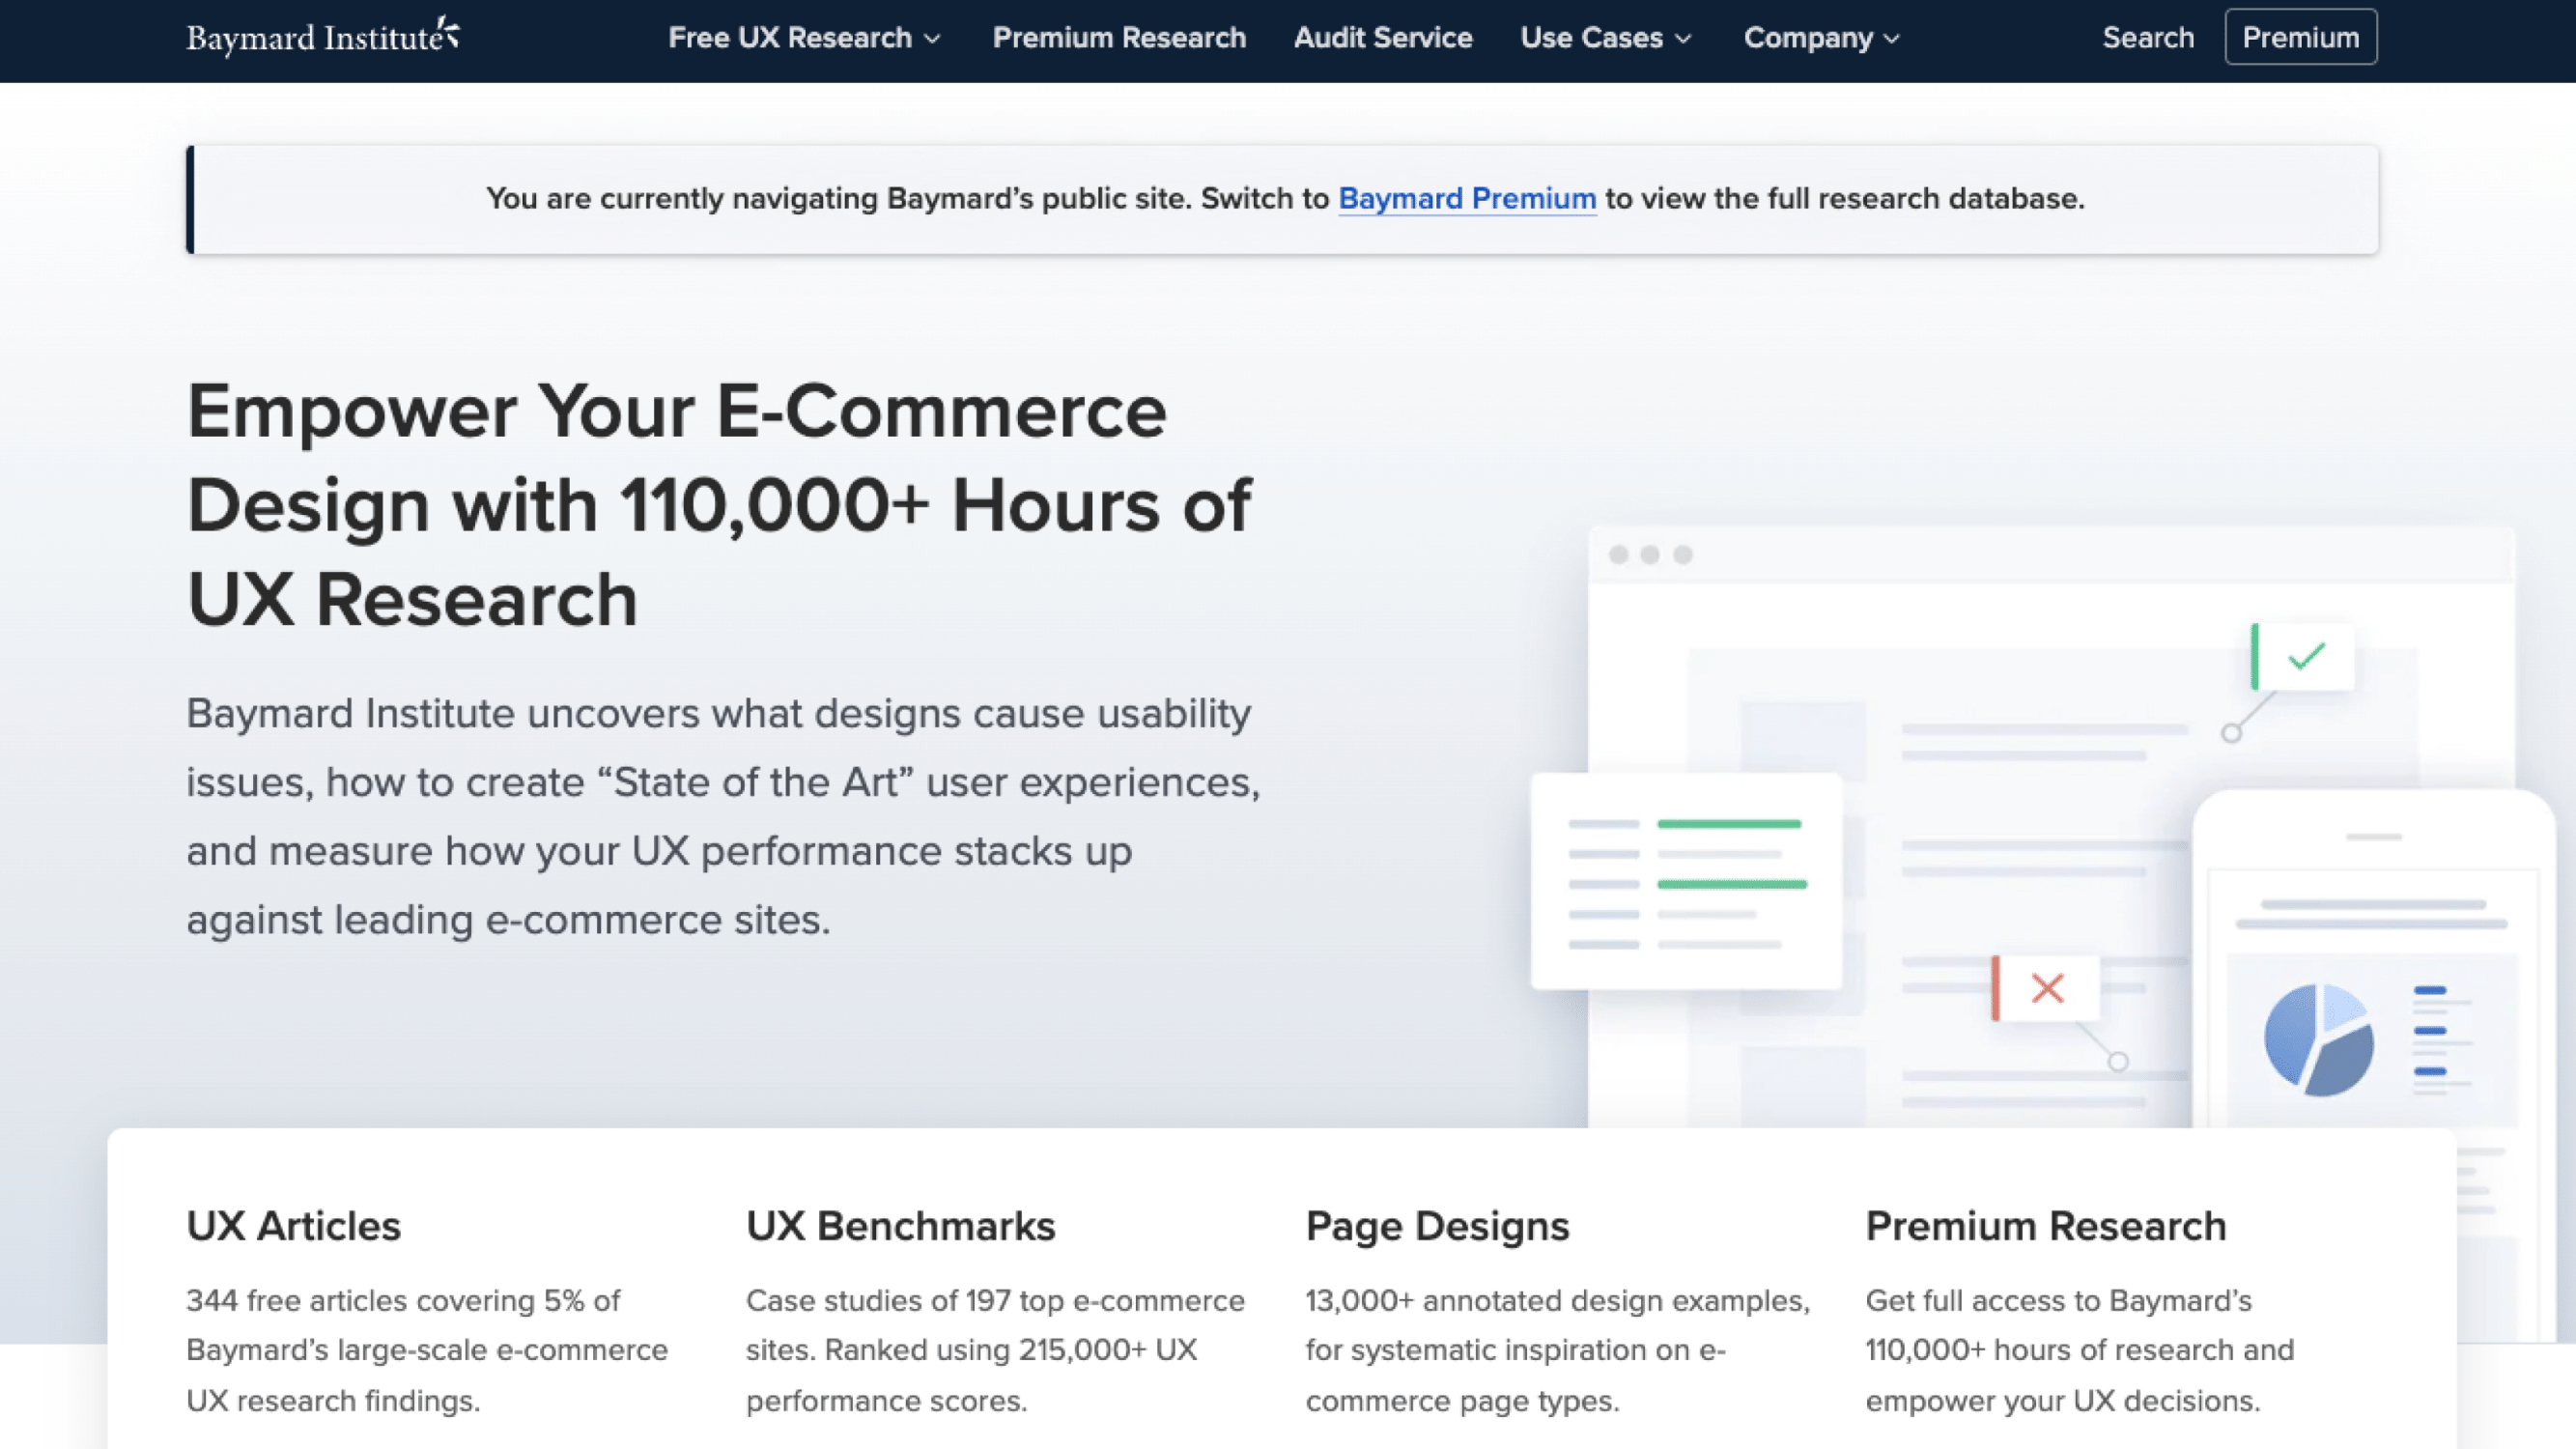Open the UX Articles section heading
Viewport: 2576px width, 1449px height.
(293, 1226)
